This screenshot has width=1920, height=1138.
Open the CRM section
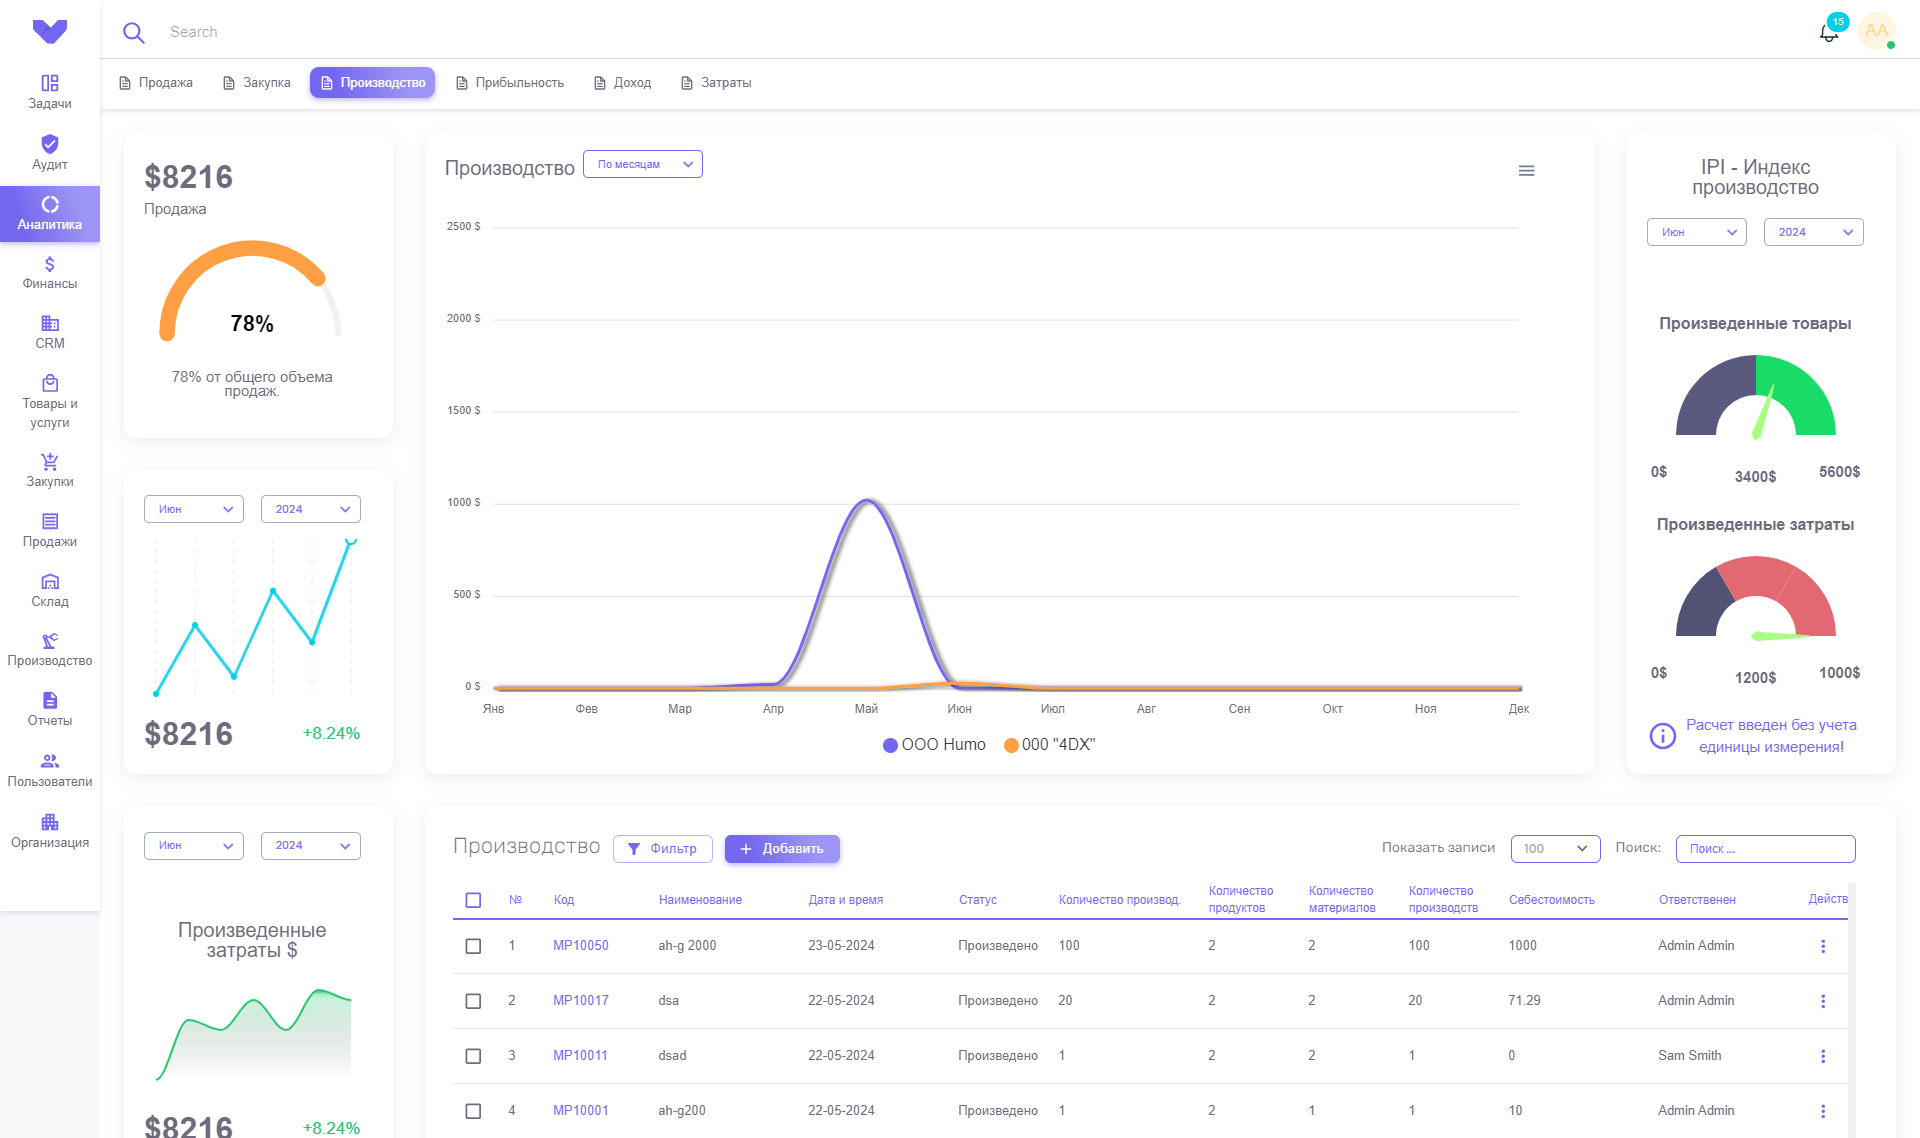(x=50, y=332)
